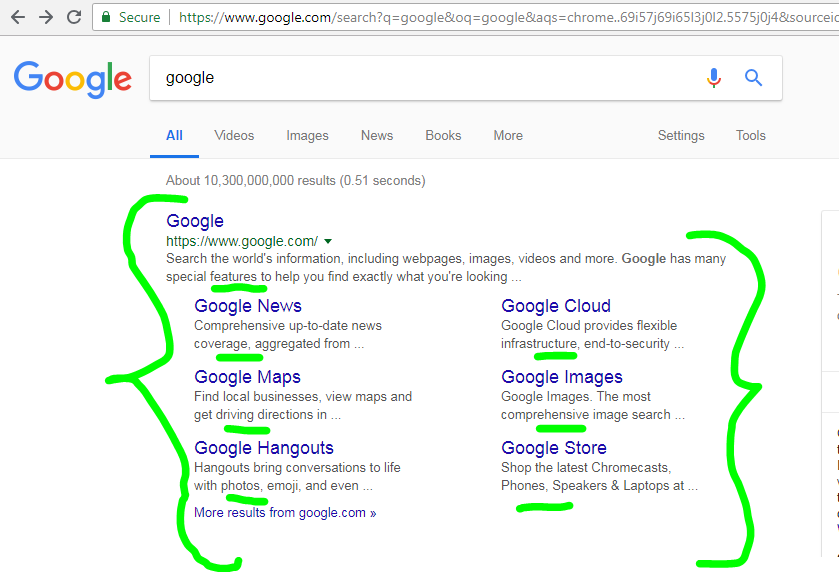Open the More search categories menu
The width and height of the screenshot is (839, 572).
click(x=508, y=135)
